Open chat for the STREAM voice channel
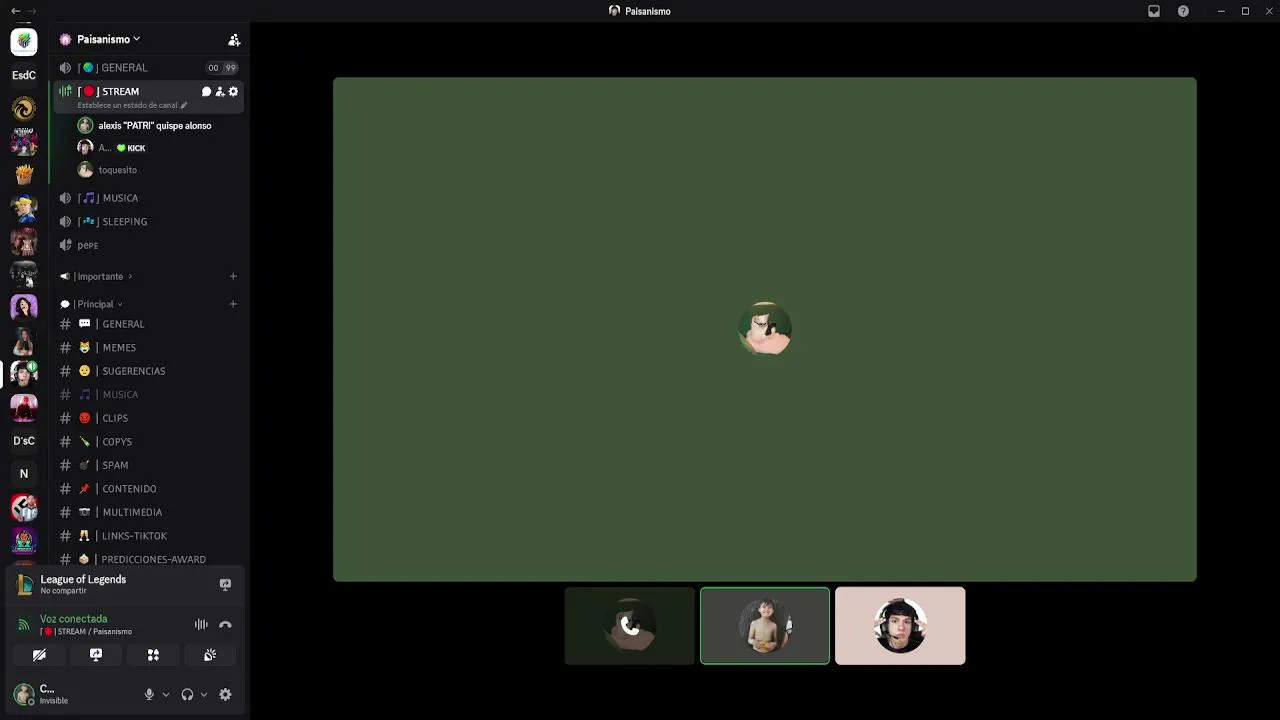This screenshot has height=720, width=1280. point(207,91)
